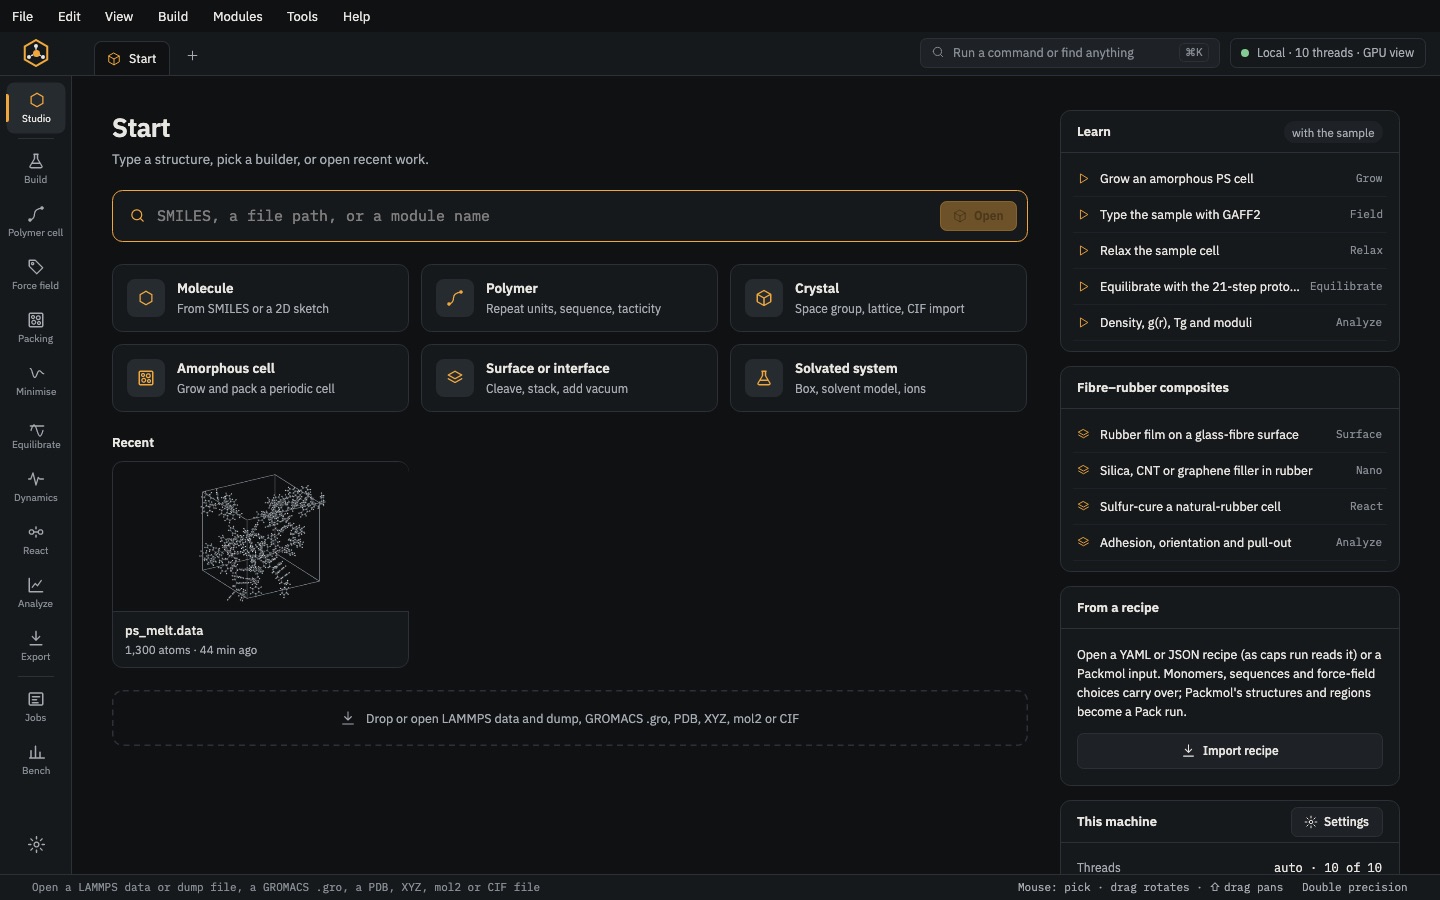Click the theme sun icon at sidebar bottom
The image size is (1440, 900).
36,845
